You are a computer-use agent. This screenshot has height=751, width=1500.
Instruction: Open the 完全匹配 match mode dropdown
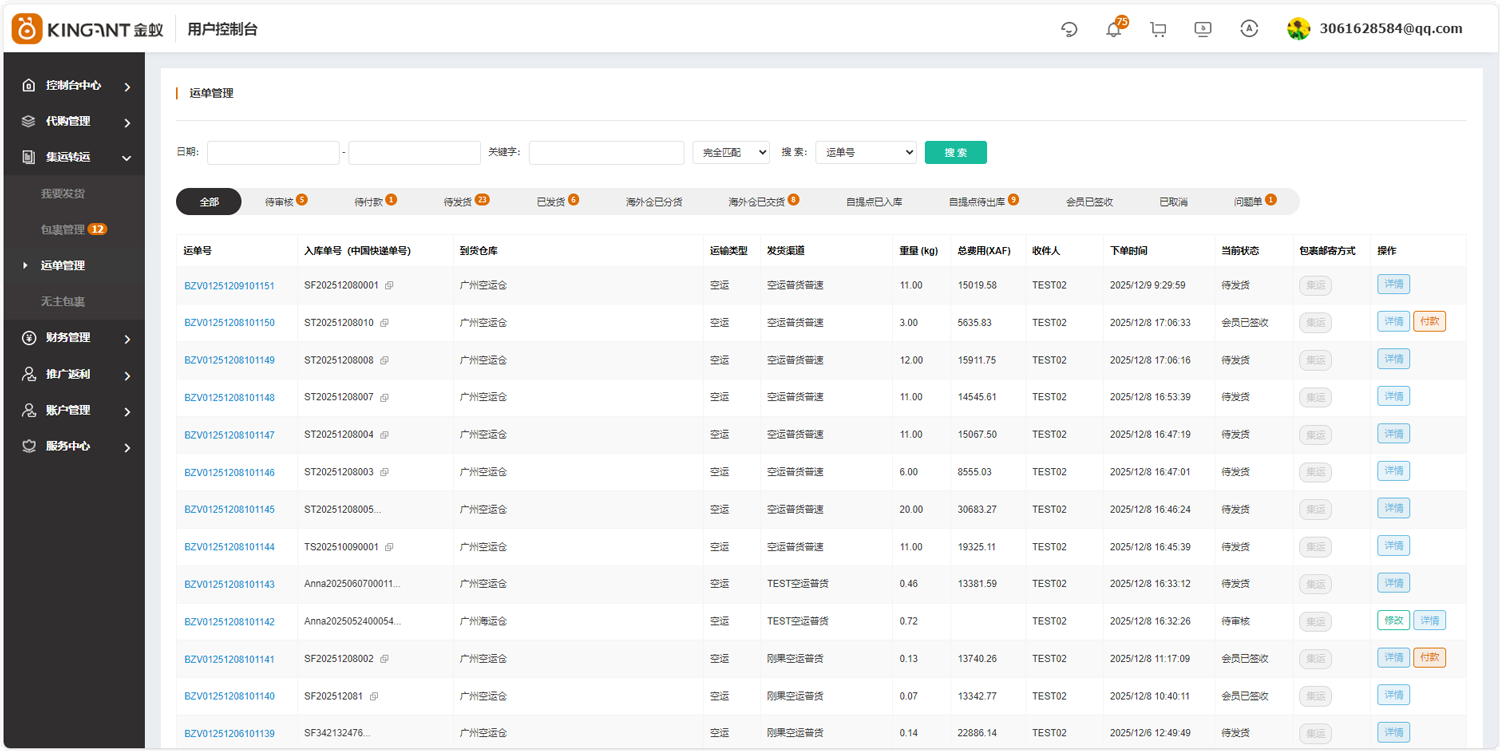[x=730, y=152]
